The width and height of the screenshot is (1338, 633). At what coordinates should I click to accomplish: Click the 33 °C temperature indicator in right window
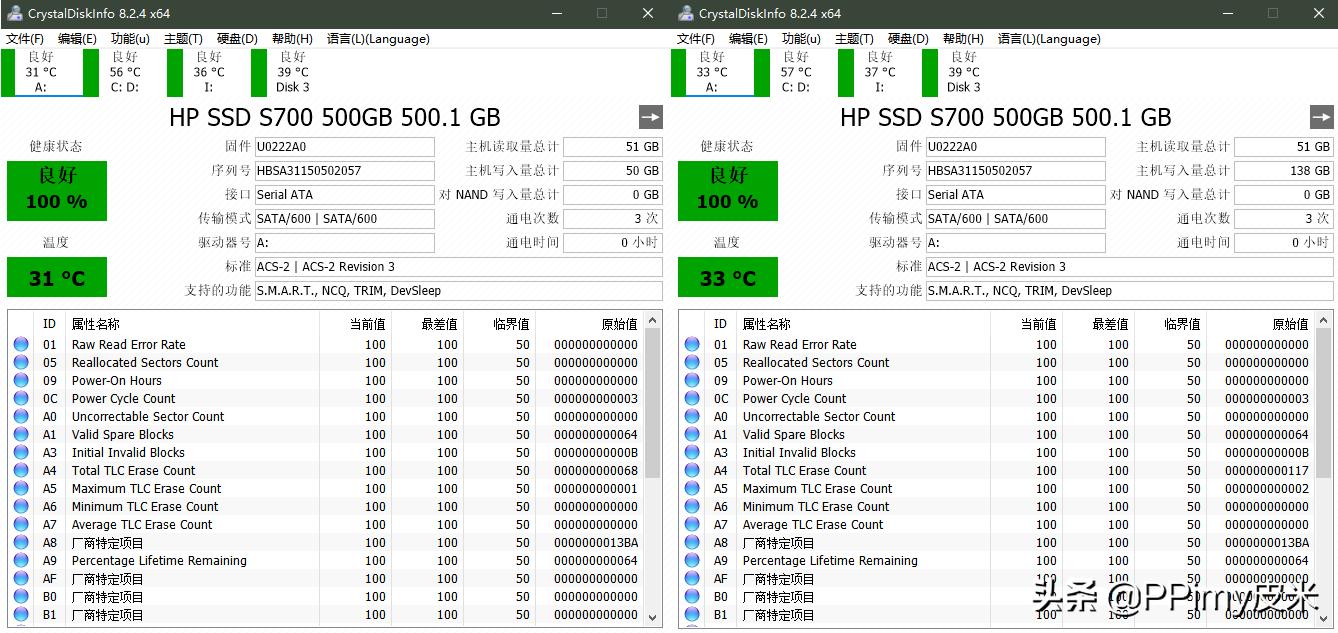(x=727, y=277)
